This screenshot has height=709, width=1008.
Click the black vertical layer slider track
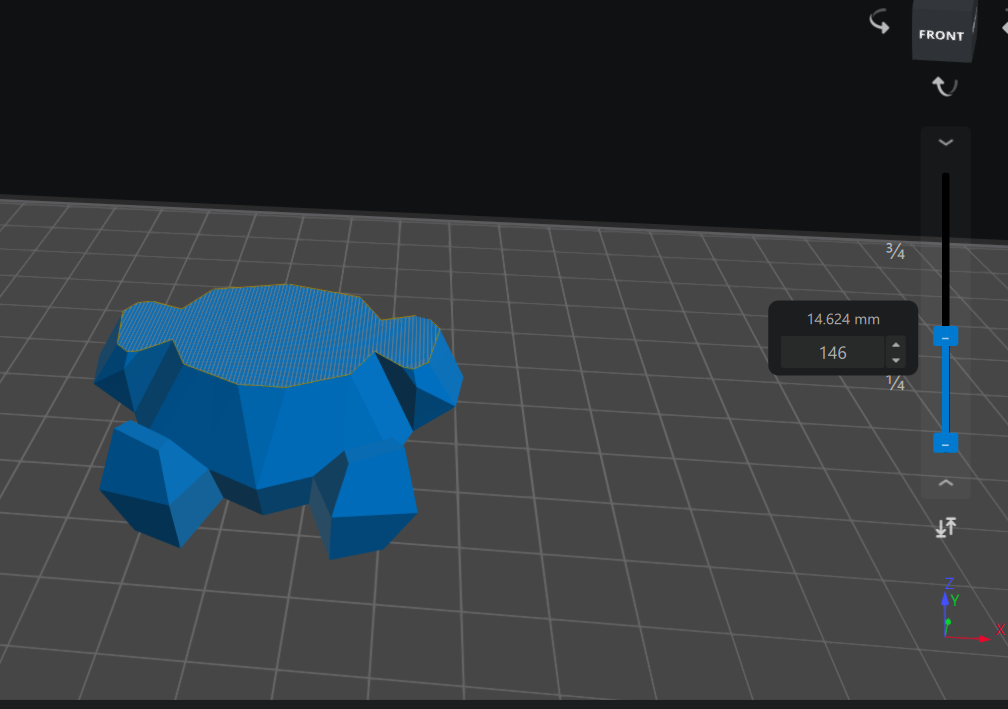(946, 251)
